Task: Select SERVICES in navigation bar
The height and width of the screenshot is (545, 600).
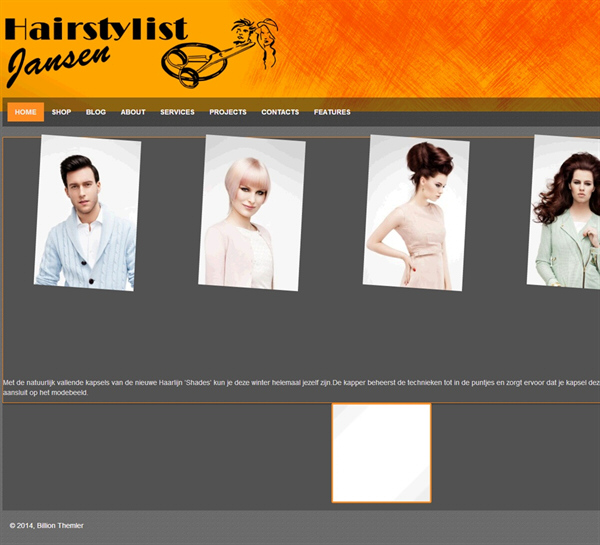Action: pyautogui.click(x=177, y=112)
